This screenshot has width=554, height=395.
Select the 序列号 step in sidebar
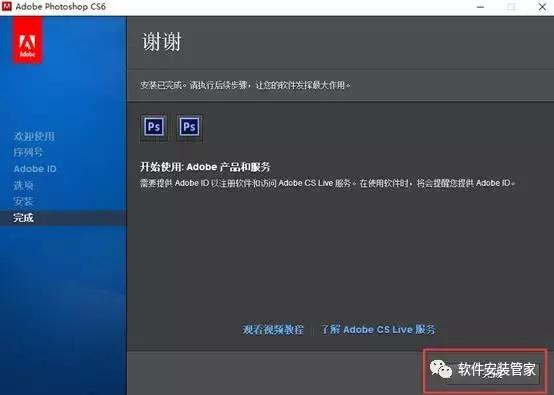[x=28, y=152]
